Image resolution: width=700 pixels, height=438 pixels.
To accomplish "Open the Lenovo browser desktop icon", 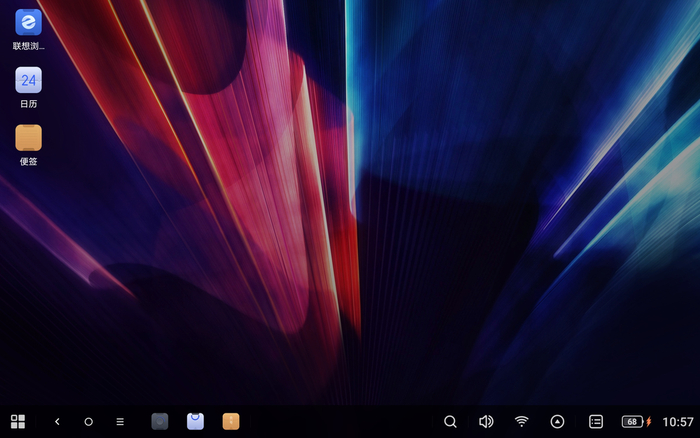I will pos(28,23).
